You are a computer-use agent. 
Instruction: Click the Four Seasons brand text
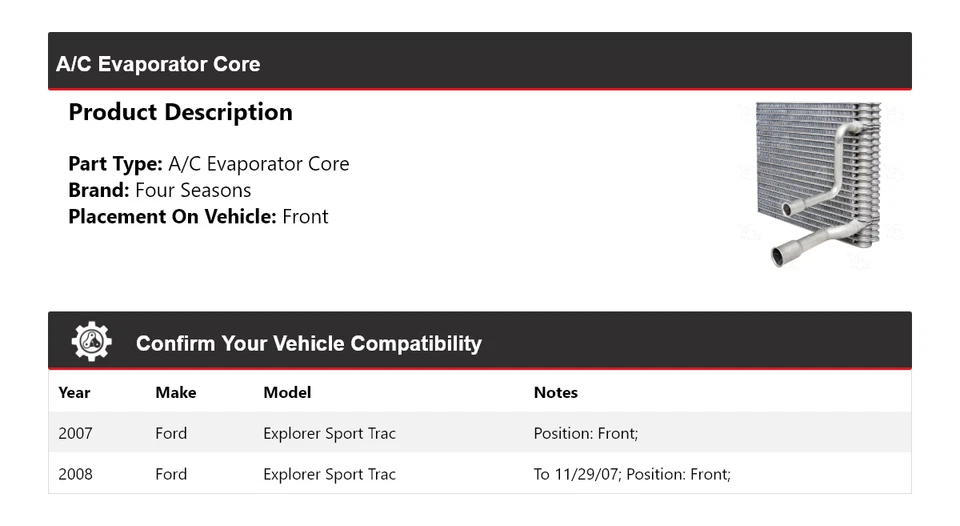pos(193,190)
